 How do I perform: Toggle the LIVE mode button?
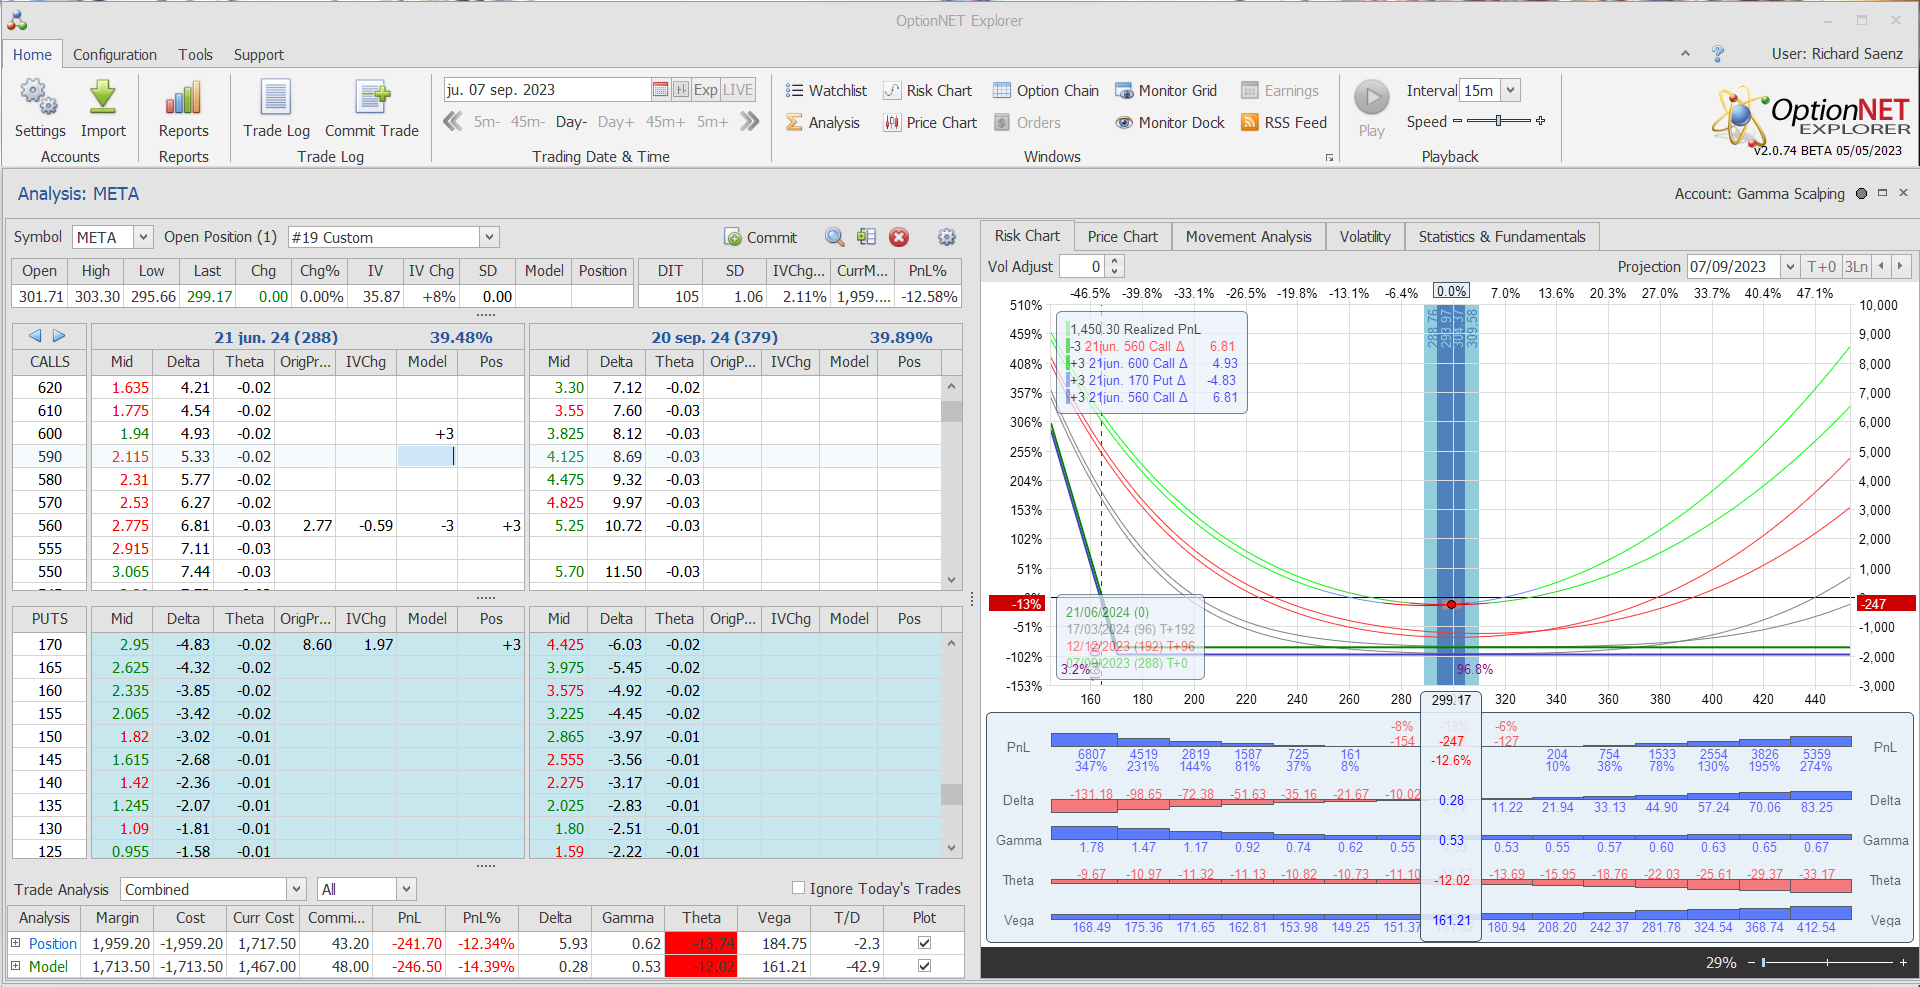click(x=738, y=89)
